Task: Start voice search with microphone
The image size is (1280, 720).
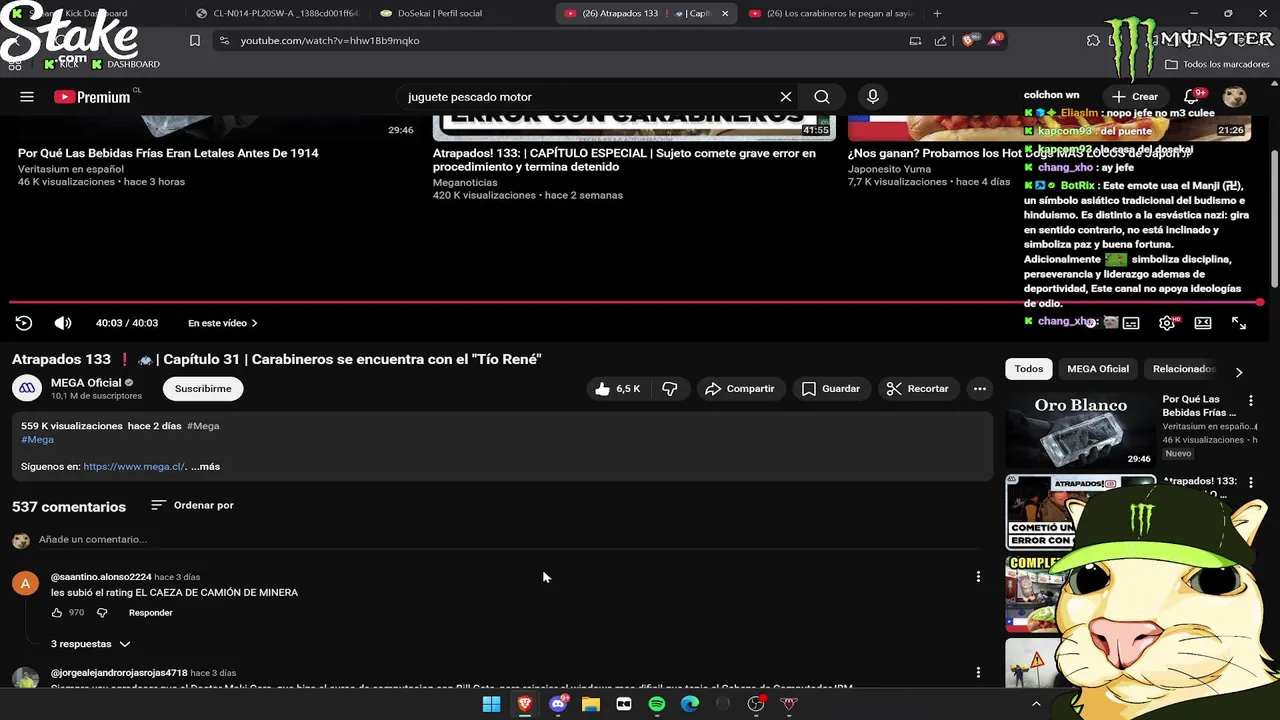Action: (x=873, y=97)
